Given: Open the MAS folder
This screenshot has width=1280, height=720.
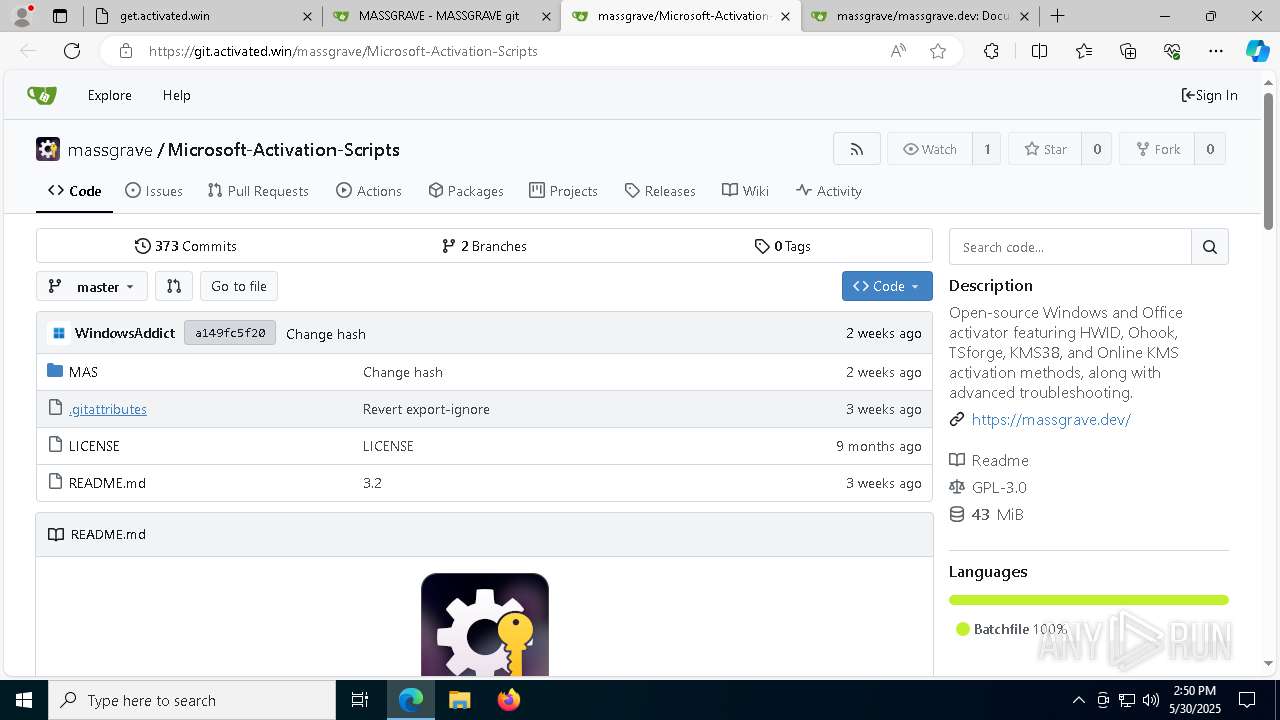Looking at the screenshot, I should tap(83, 372).
